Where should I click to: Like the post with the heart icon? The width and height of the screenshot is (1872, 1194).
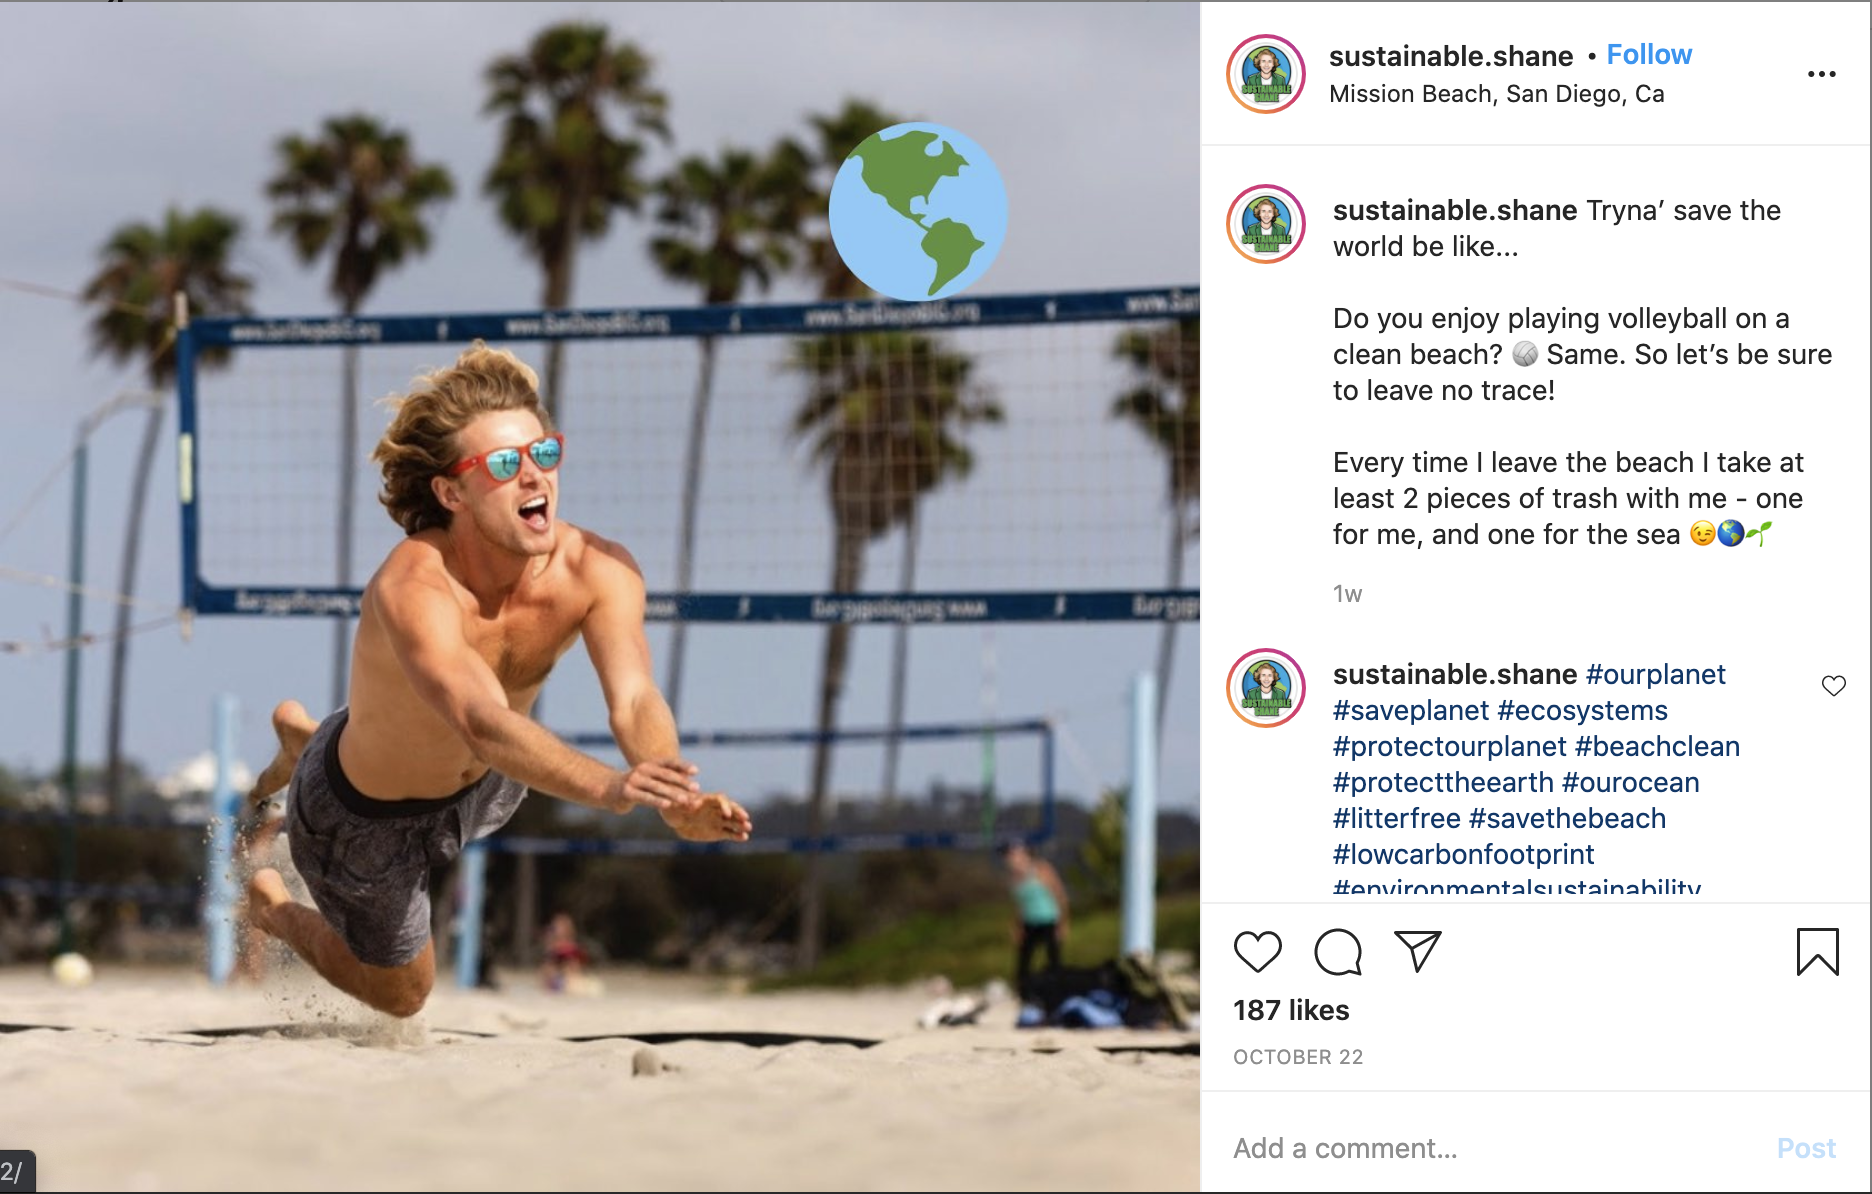pyautogui.click(x=1257, y=952)
